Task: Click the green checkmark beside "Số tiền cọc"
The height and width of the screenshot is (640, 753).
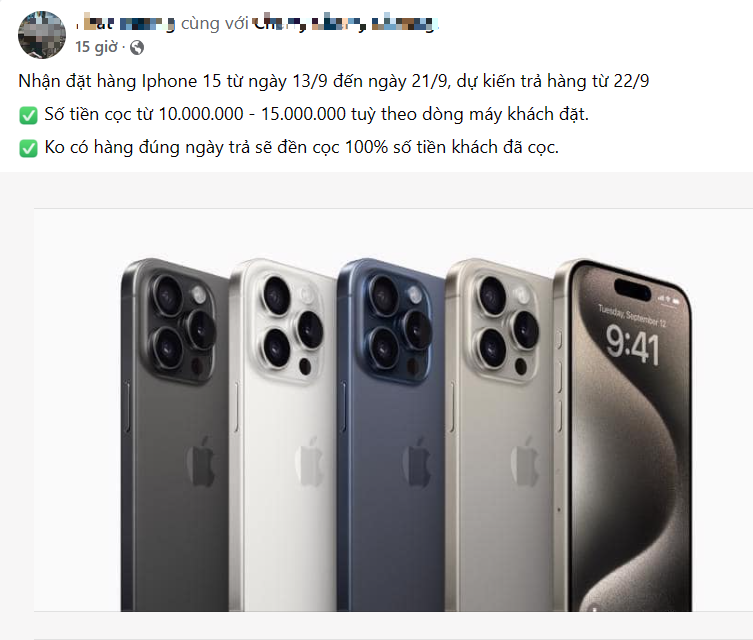Action: click(29, 115)
